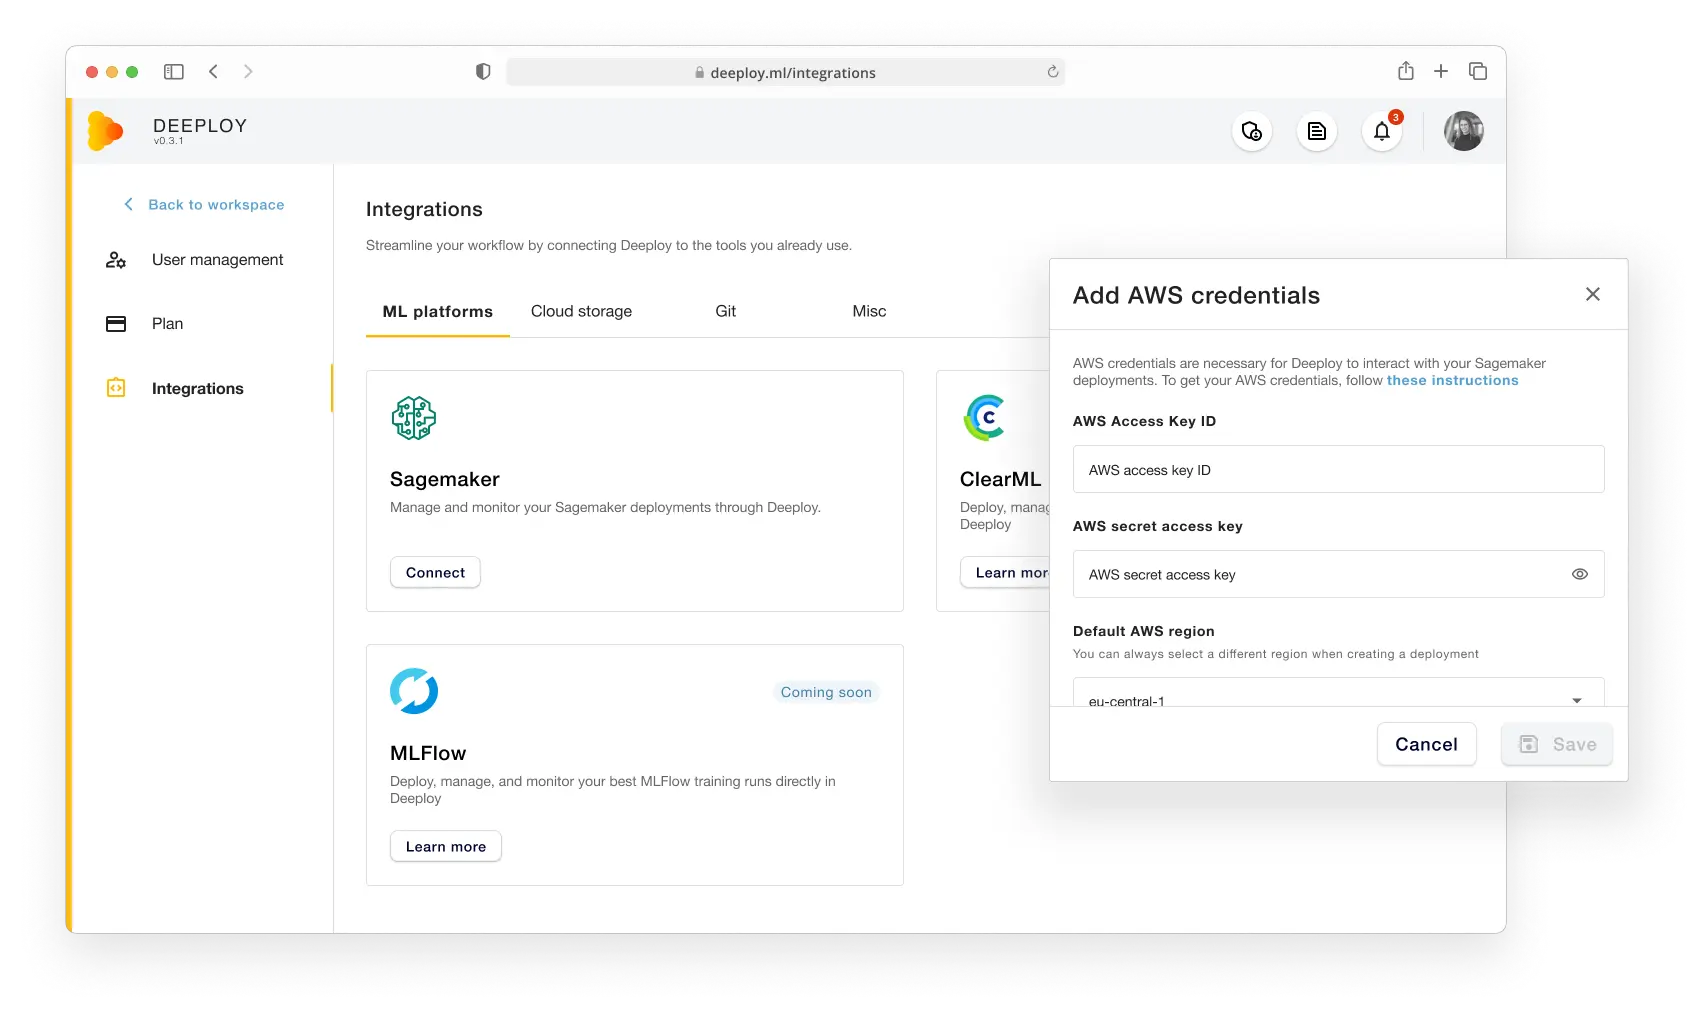The image size is (1694, 1019).
Task: Click Learn more on the ClearML card
Action: pyautogui.click(x=1005, y=572)
